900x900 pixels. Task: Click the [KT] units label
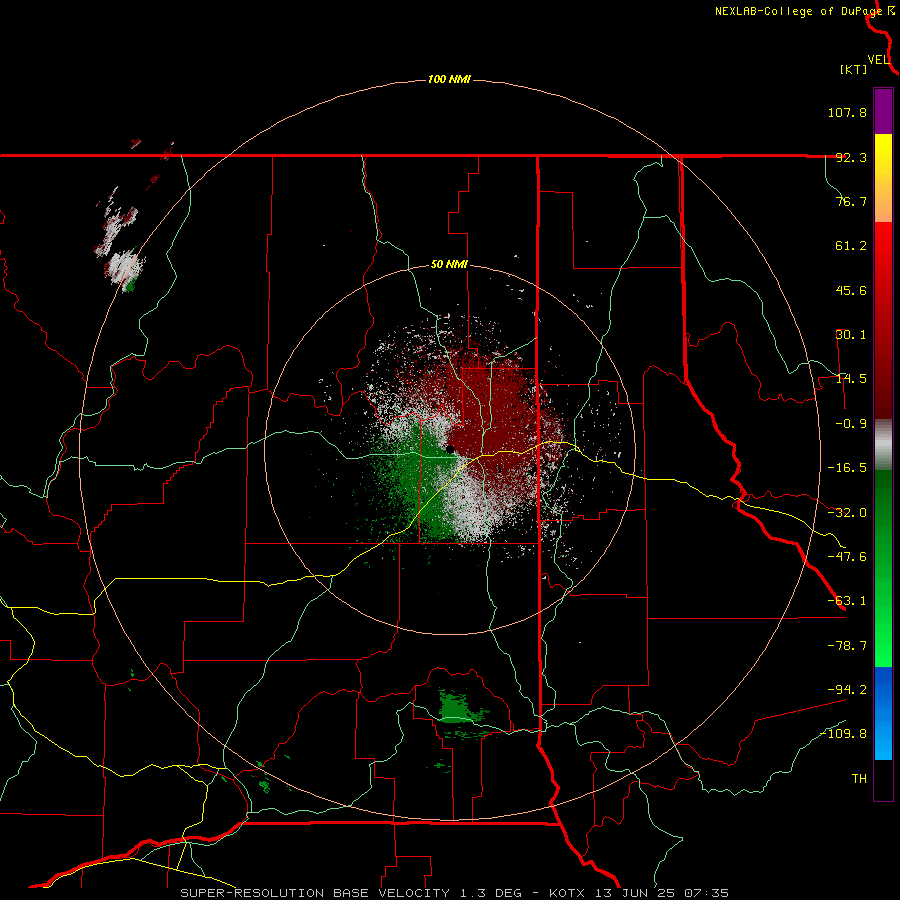854,69
